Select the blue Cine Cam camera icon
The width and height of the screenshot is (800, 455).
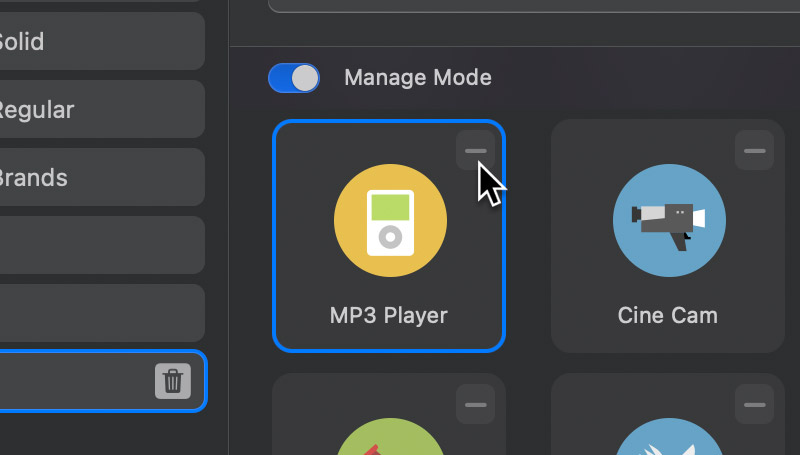pyautogui.click(x=668, y=221)
